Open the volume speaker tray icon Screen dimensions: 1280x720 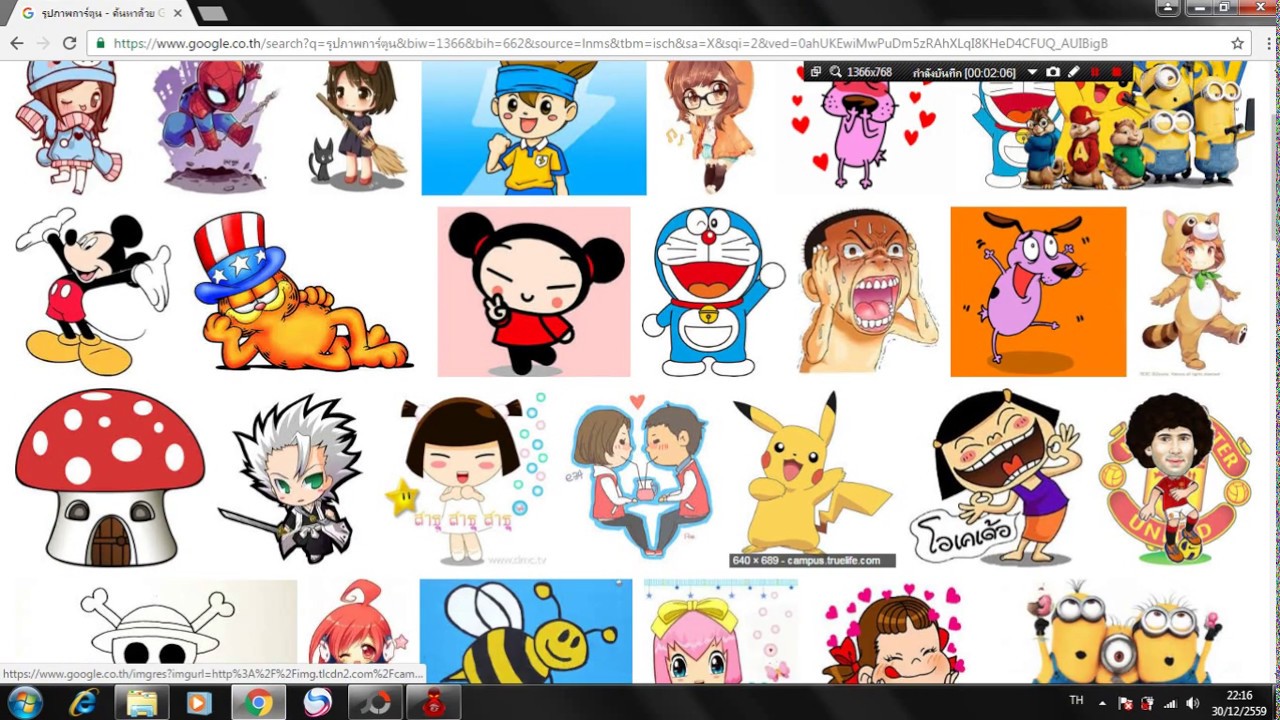pos(1192,704)
